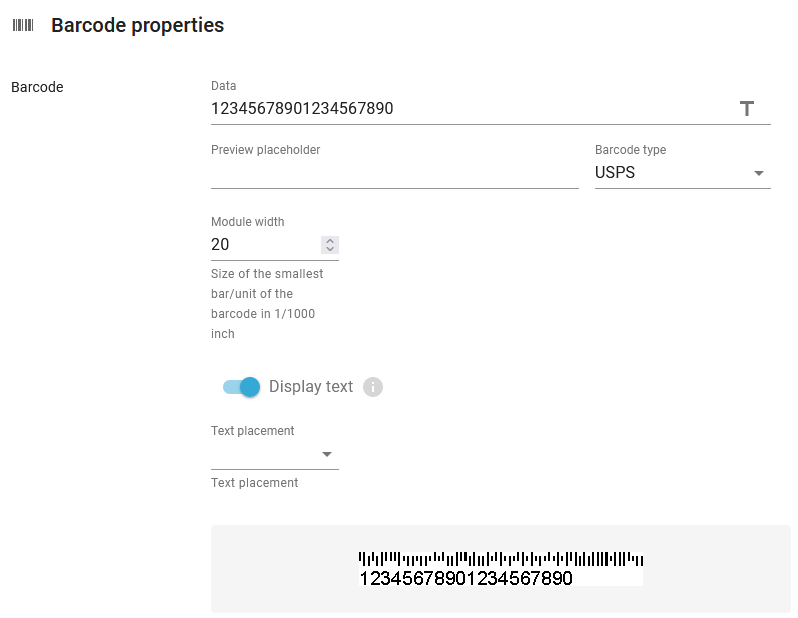
Task: Click the digits beneath the barcode preview
Action: [x=465, y=578]
